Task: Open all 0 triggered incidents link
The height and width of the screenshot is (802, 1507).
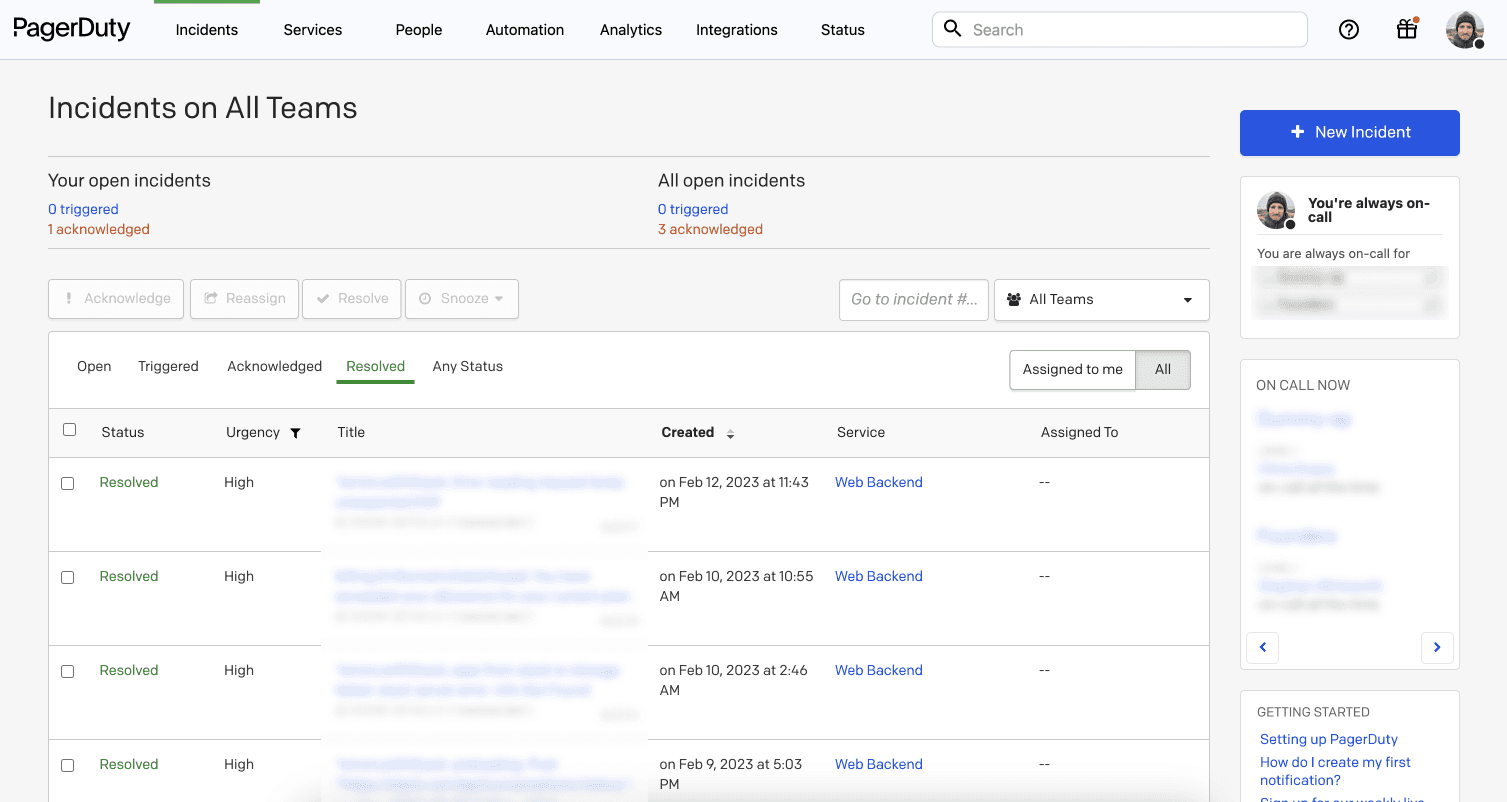Action: click(693, 209)
